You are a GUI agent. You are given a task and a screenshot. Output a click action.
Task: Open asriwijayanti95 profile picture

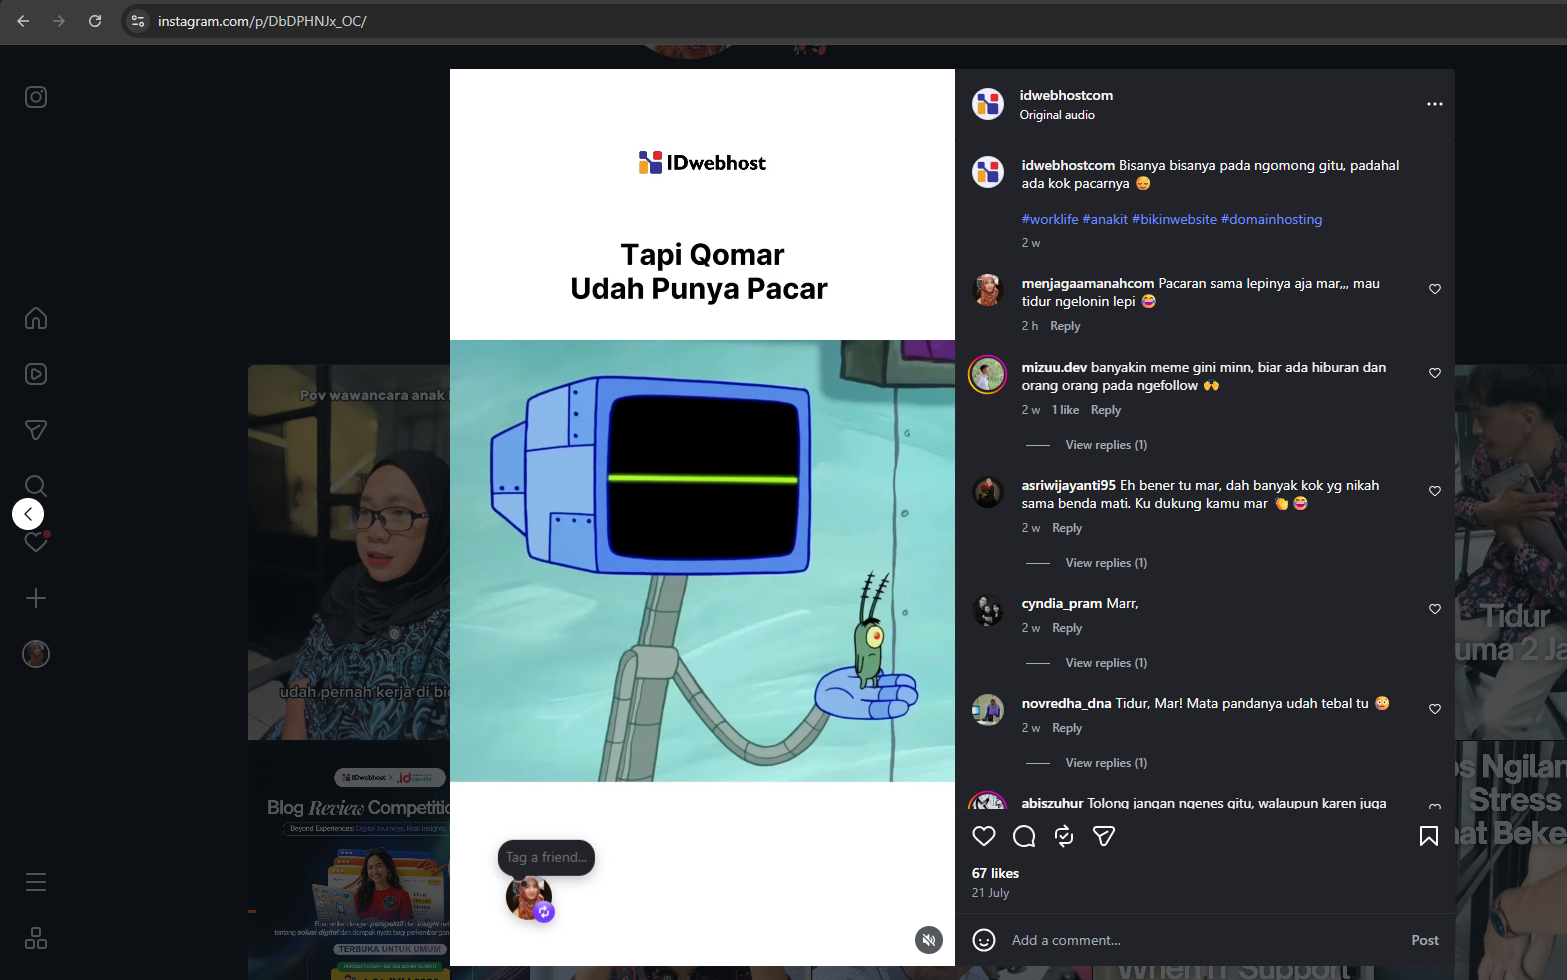coord(988,492)
